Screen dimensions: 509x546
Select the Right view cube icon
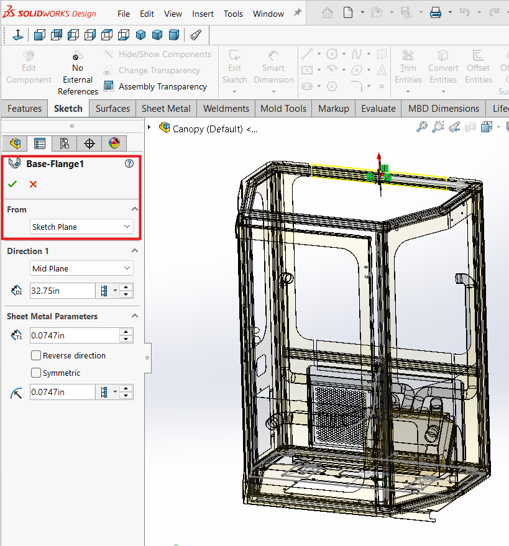pyautogui.click(x=90, y=35)
